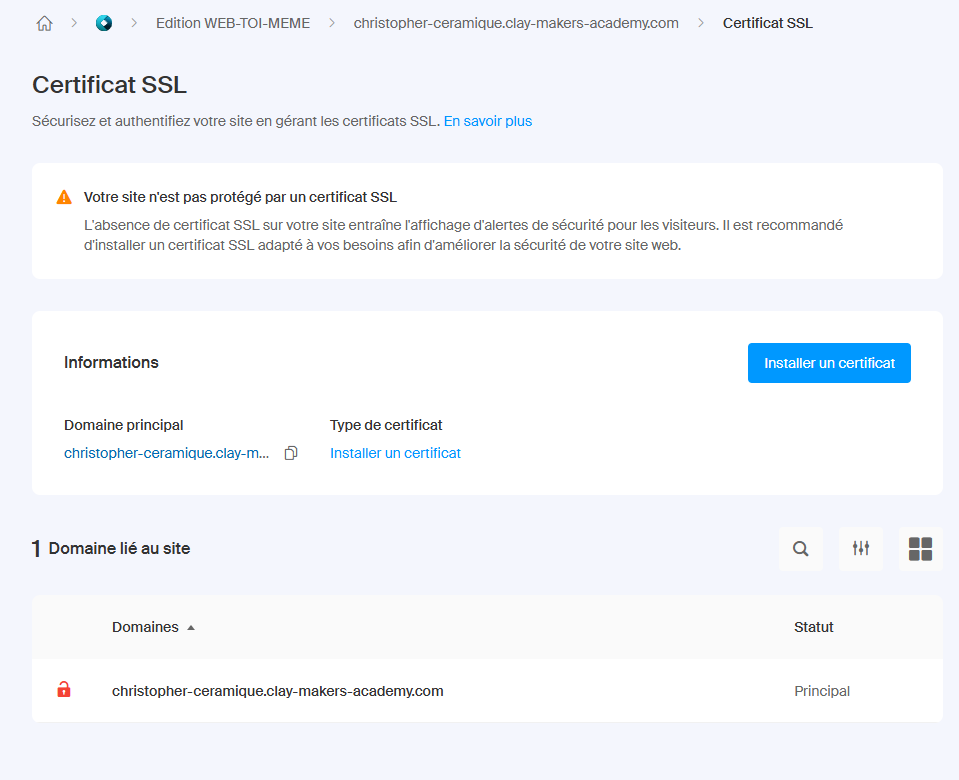Image resolution: width=959 pixels, height=780 pixels.
Task: Click the orange warning triangle icon
Action: tap(64, 197)
